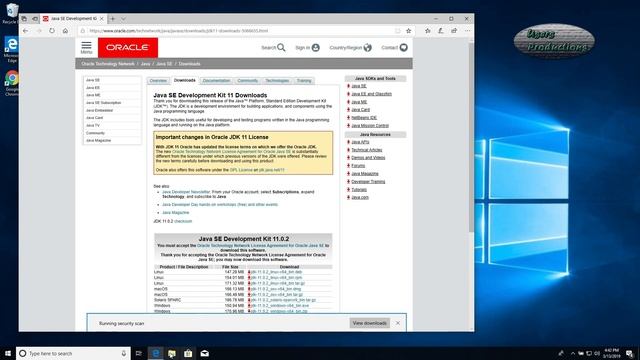Open Task View on taskbar

click(x=138, y=353)
